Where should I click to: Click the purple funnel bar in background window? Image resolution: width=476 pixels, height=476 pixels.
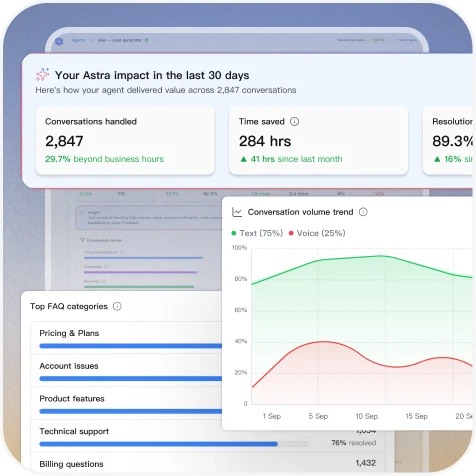(x=141, y=272)
